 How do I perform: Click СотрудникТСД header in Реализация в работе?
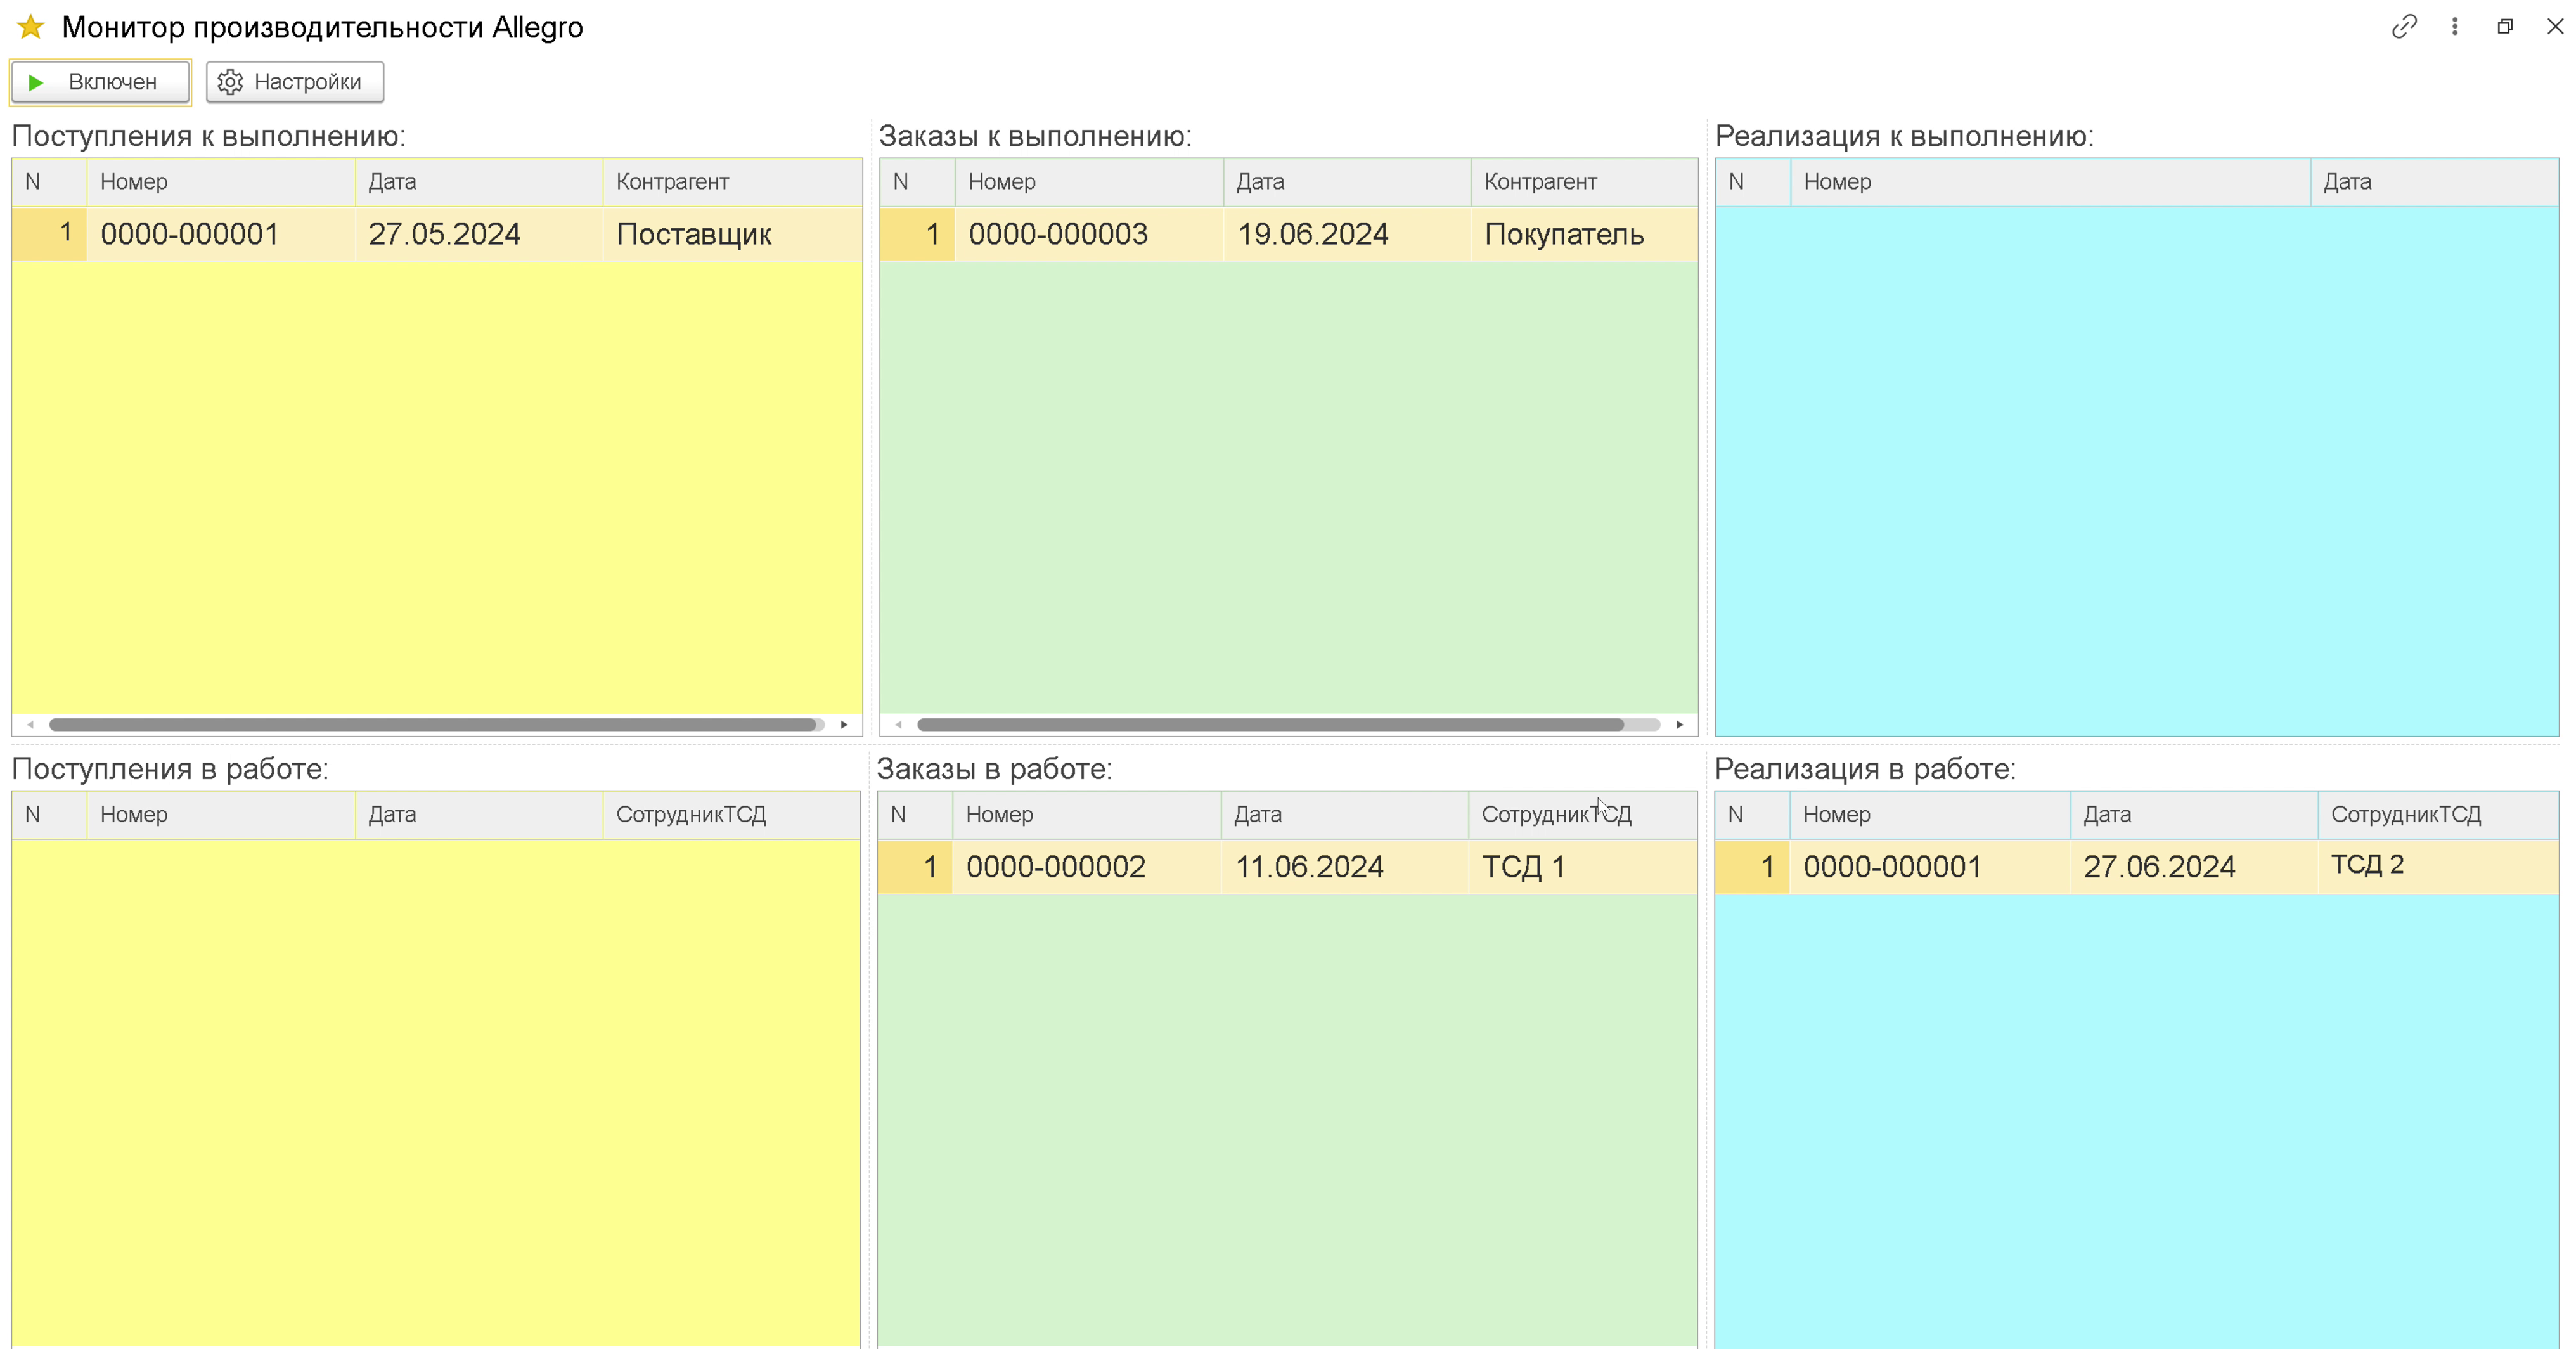(x=2438, y=814)
